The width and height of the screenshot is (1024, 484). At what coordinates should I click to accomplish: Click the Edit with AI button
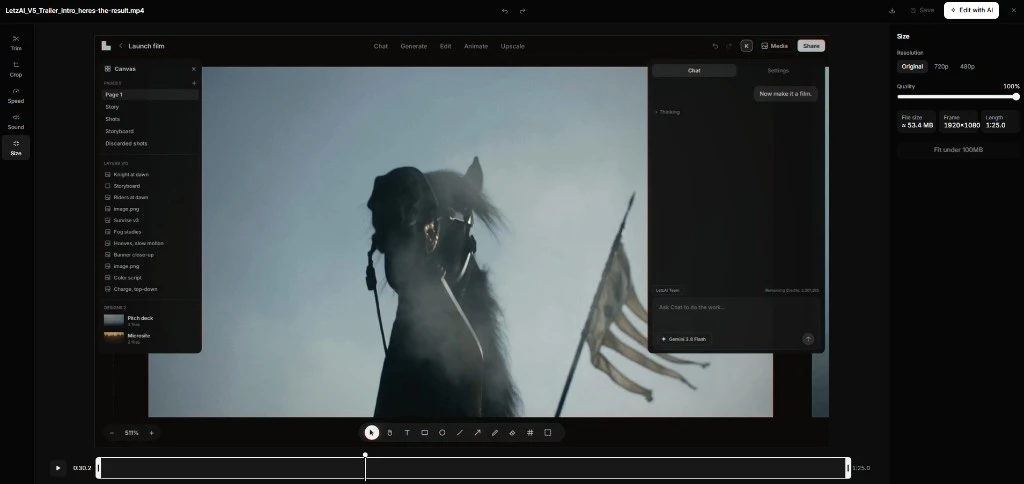pos(971,10)
